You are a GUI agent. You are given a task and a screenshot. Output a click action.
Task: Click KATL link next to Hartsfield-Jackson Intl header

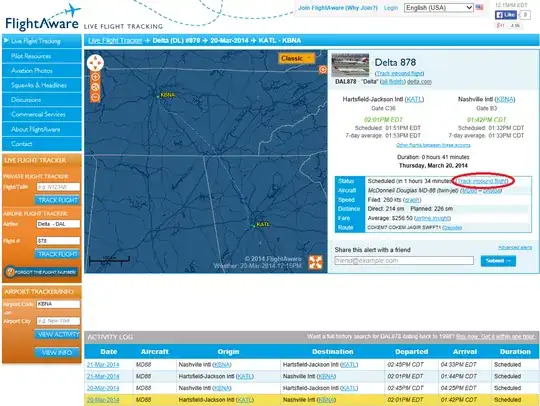[414, 99]
